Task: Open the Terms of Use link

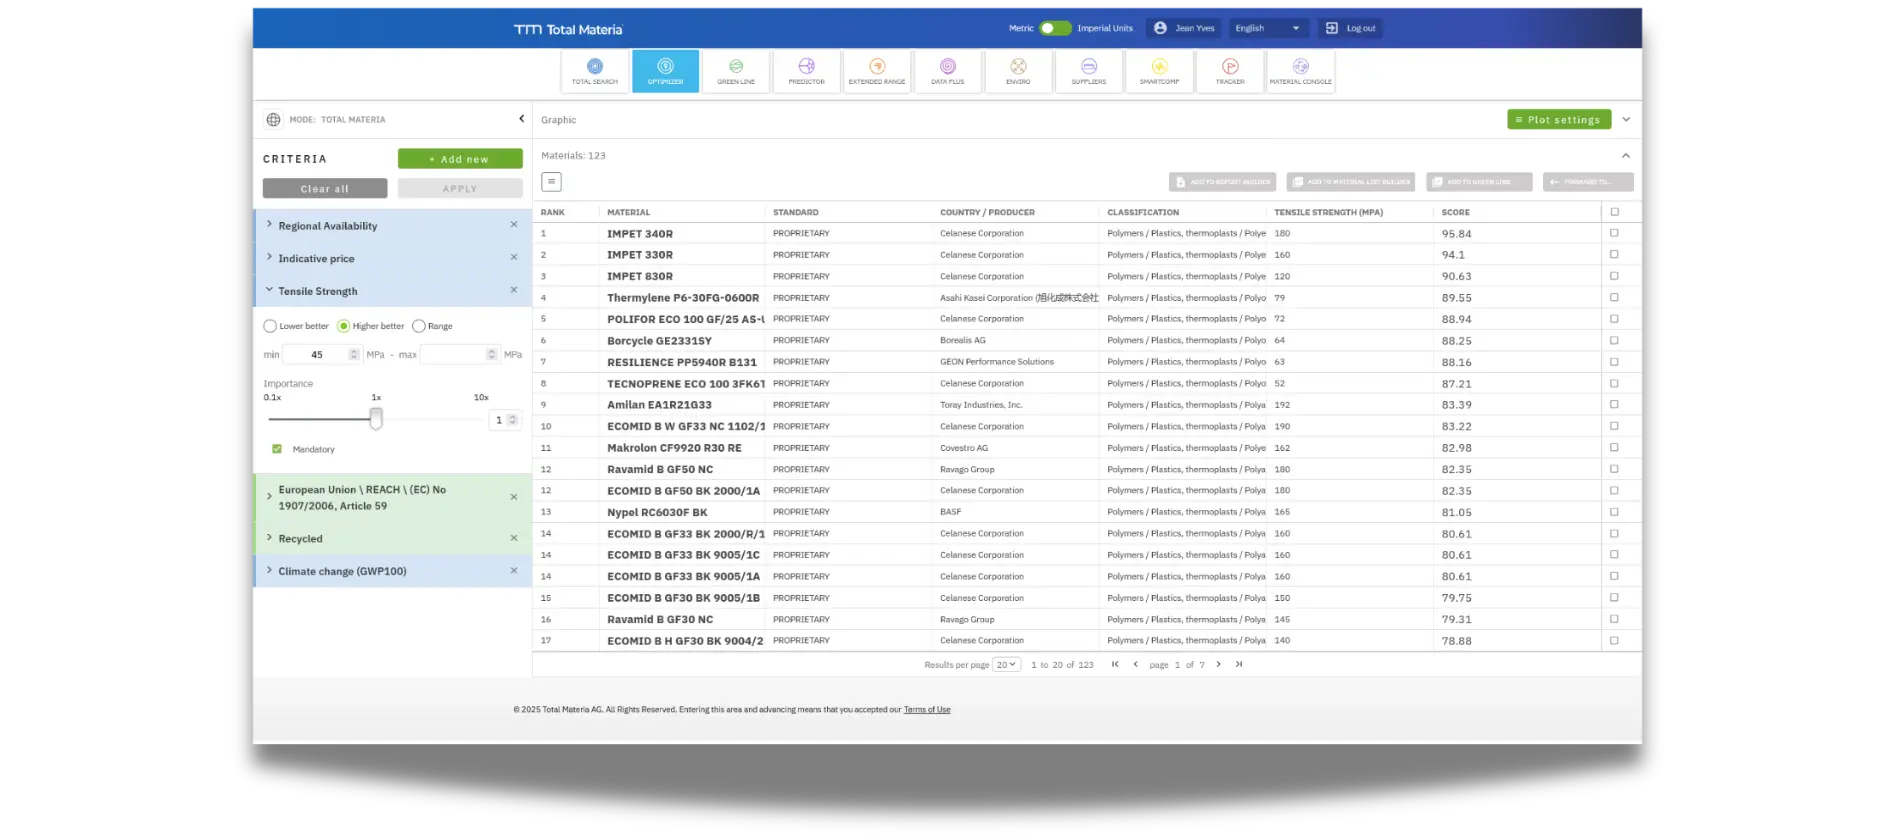Action: 926,710
